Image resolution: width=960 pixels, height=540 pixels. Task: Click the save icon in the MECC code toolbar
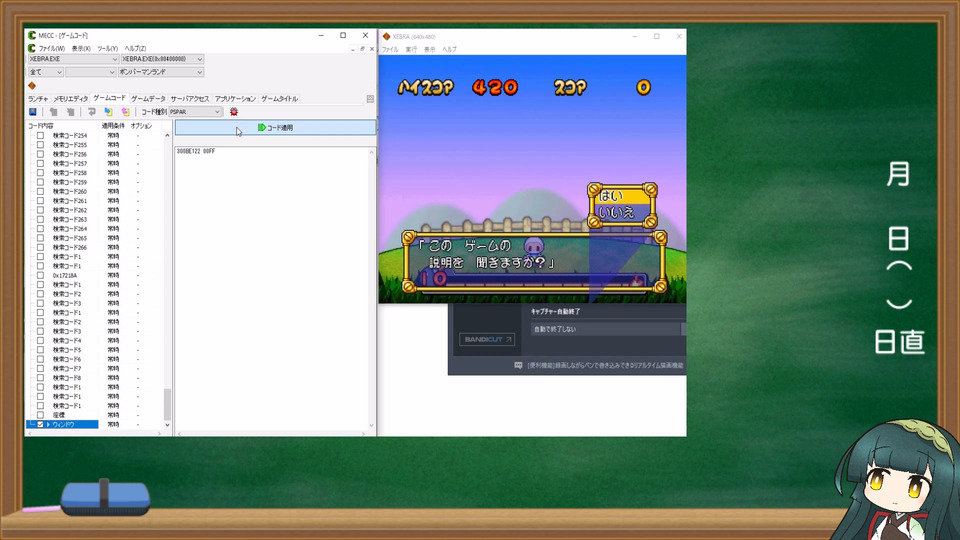(33, 112)
